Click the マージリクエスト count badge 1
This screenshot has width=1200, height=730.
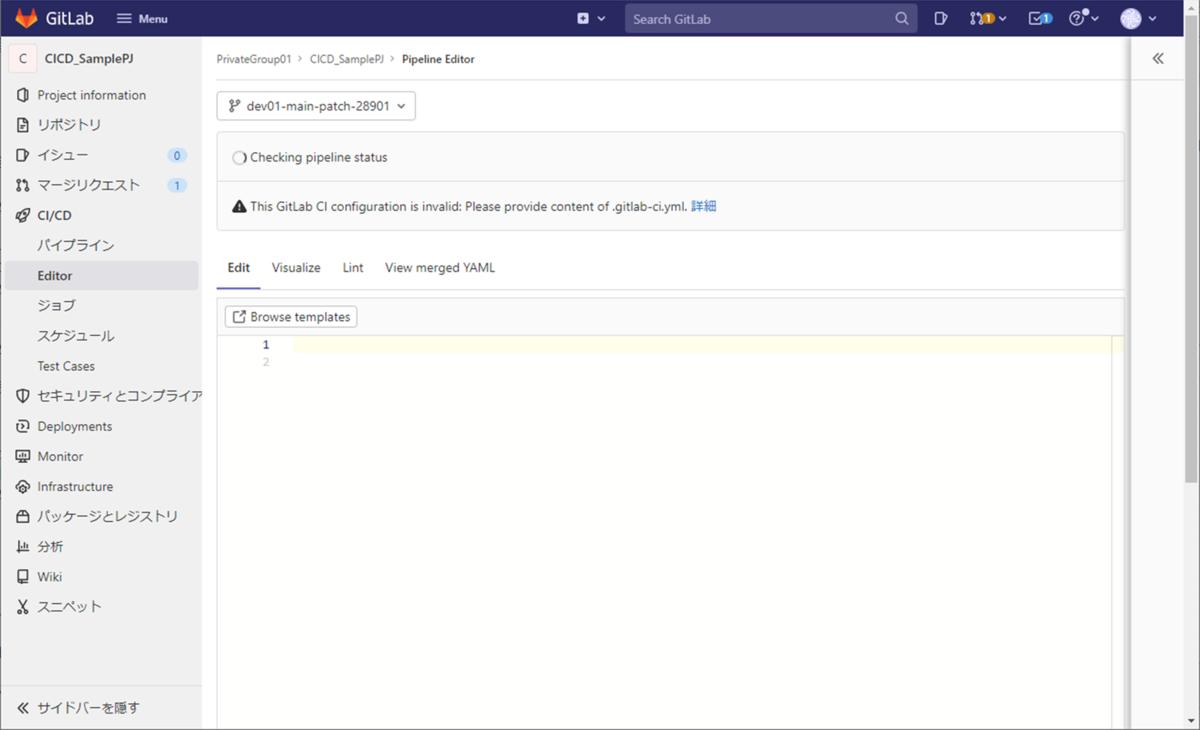(x=177, y=185)
